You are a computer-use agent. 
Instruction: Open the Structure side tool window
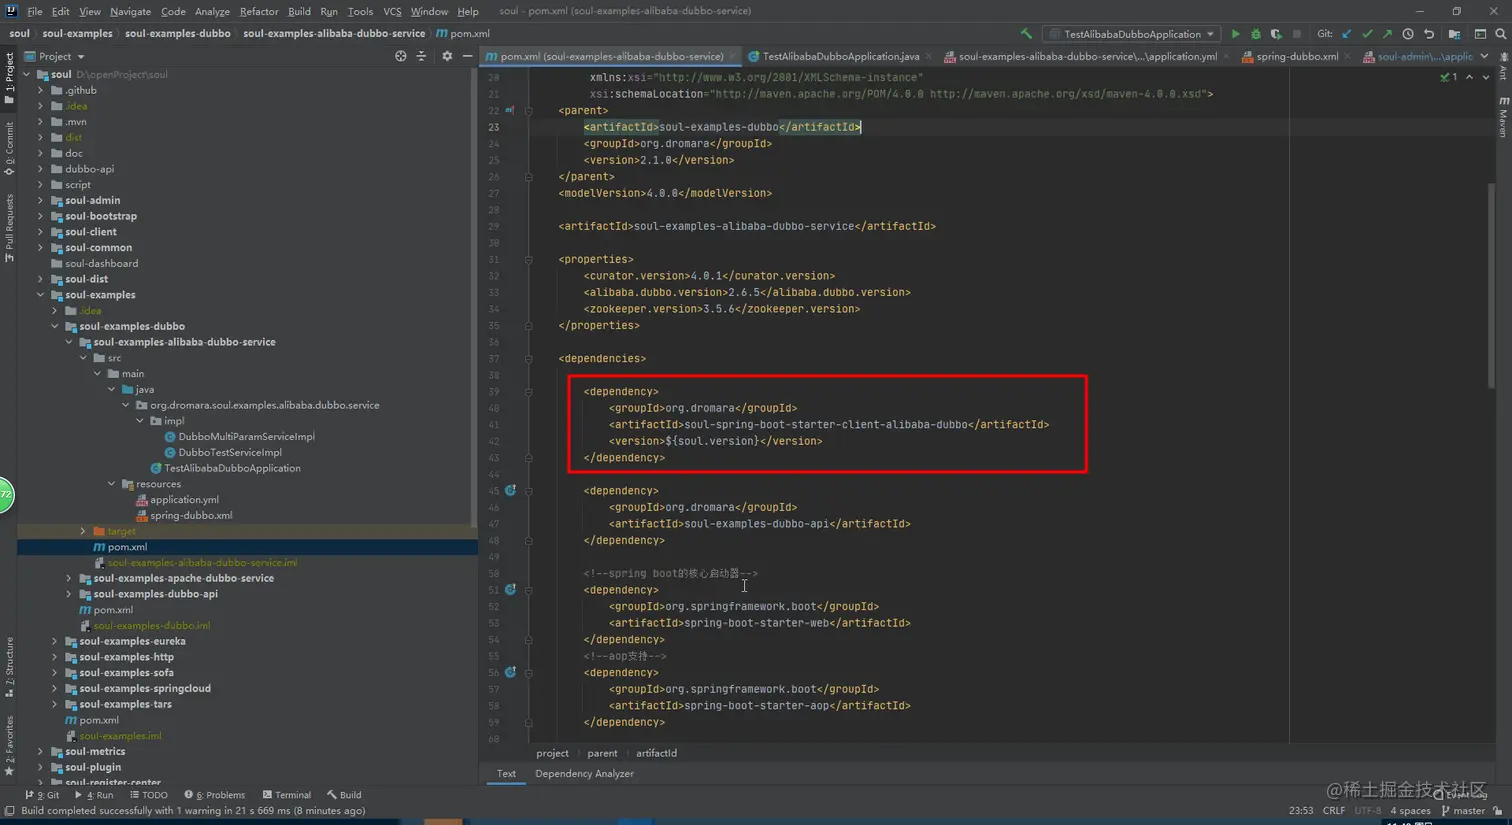[x=9, y=667]
